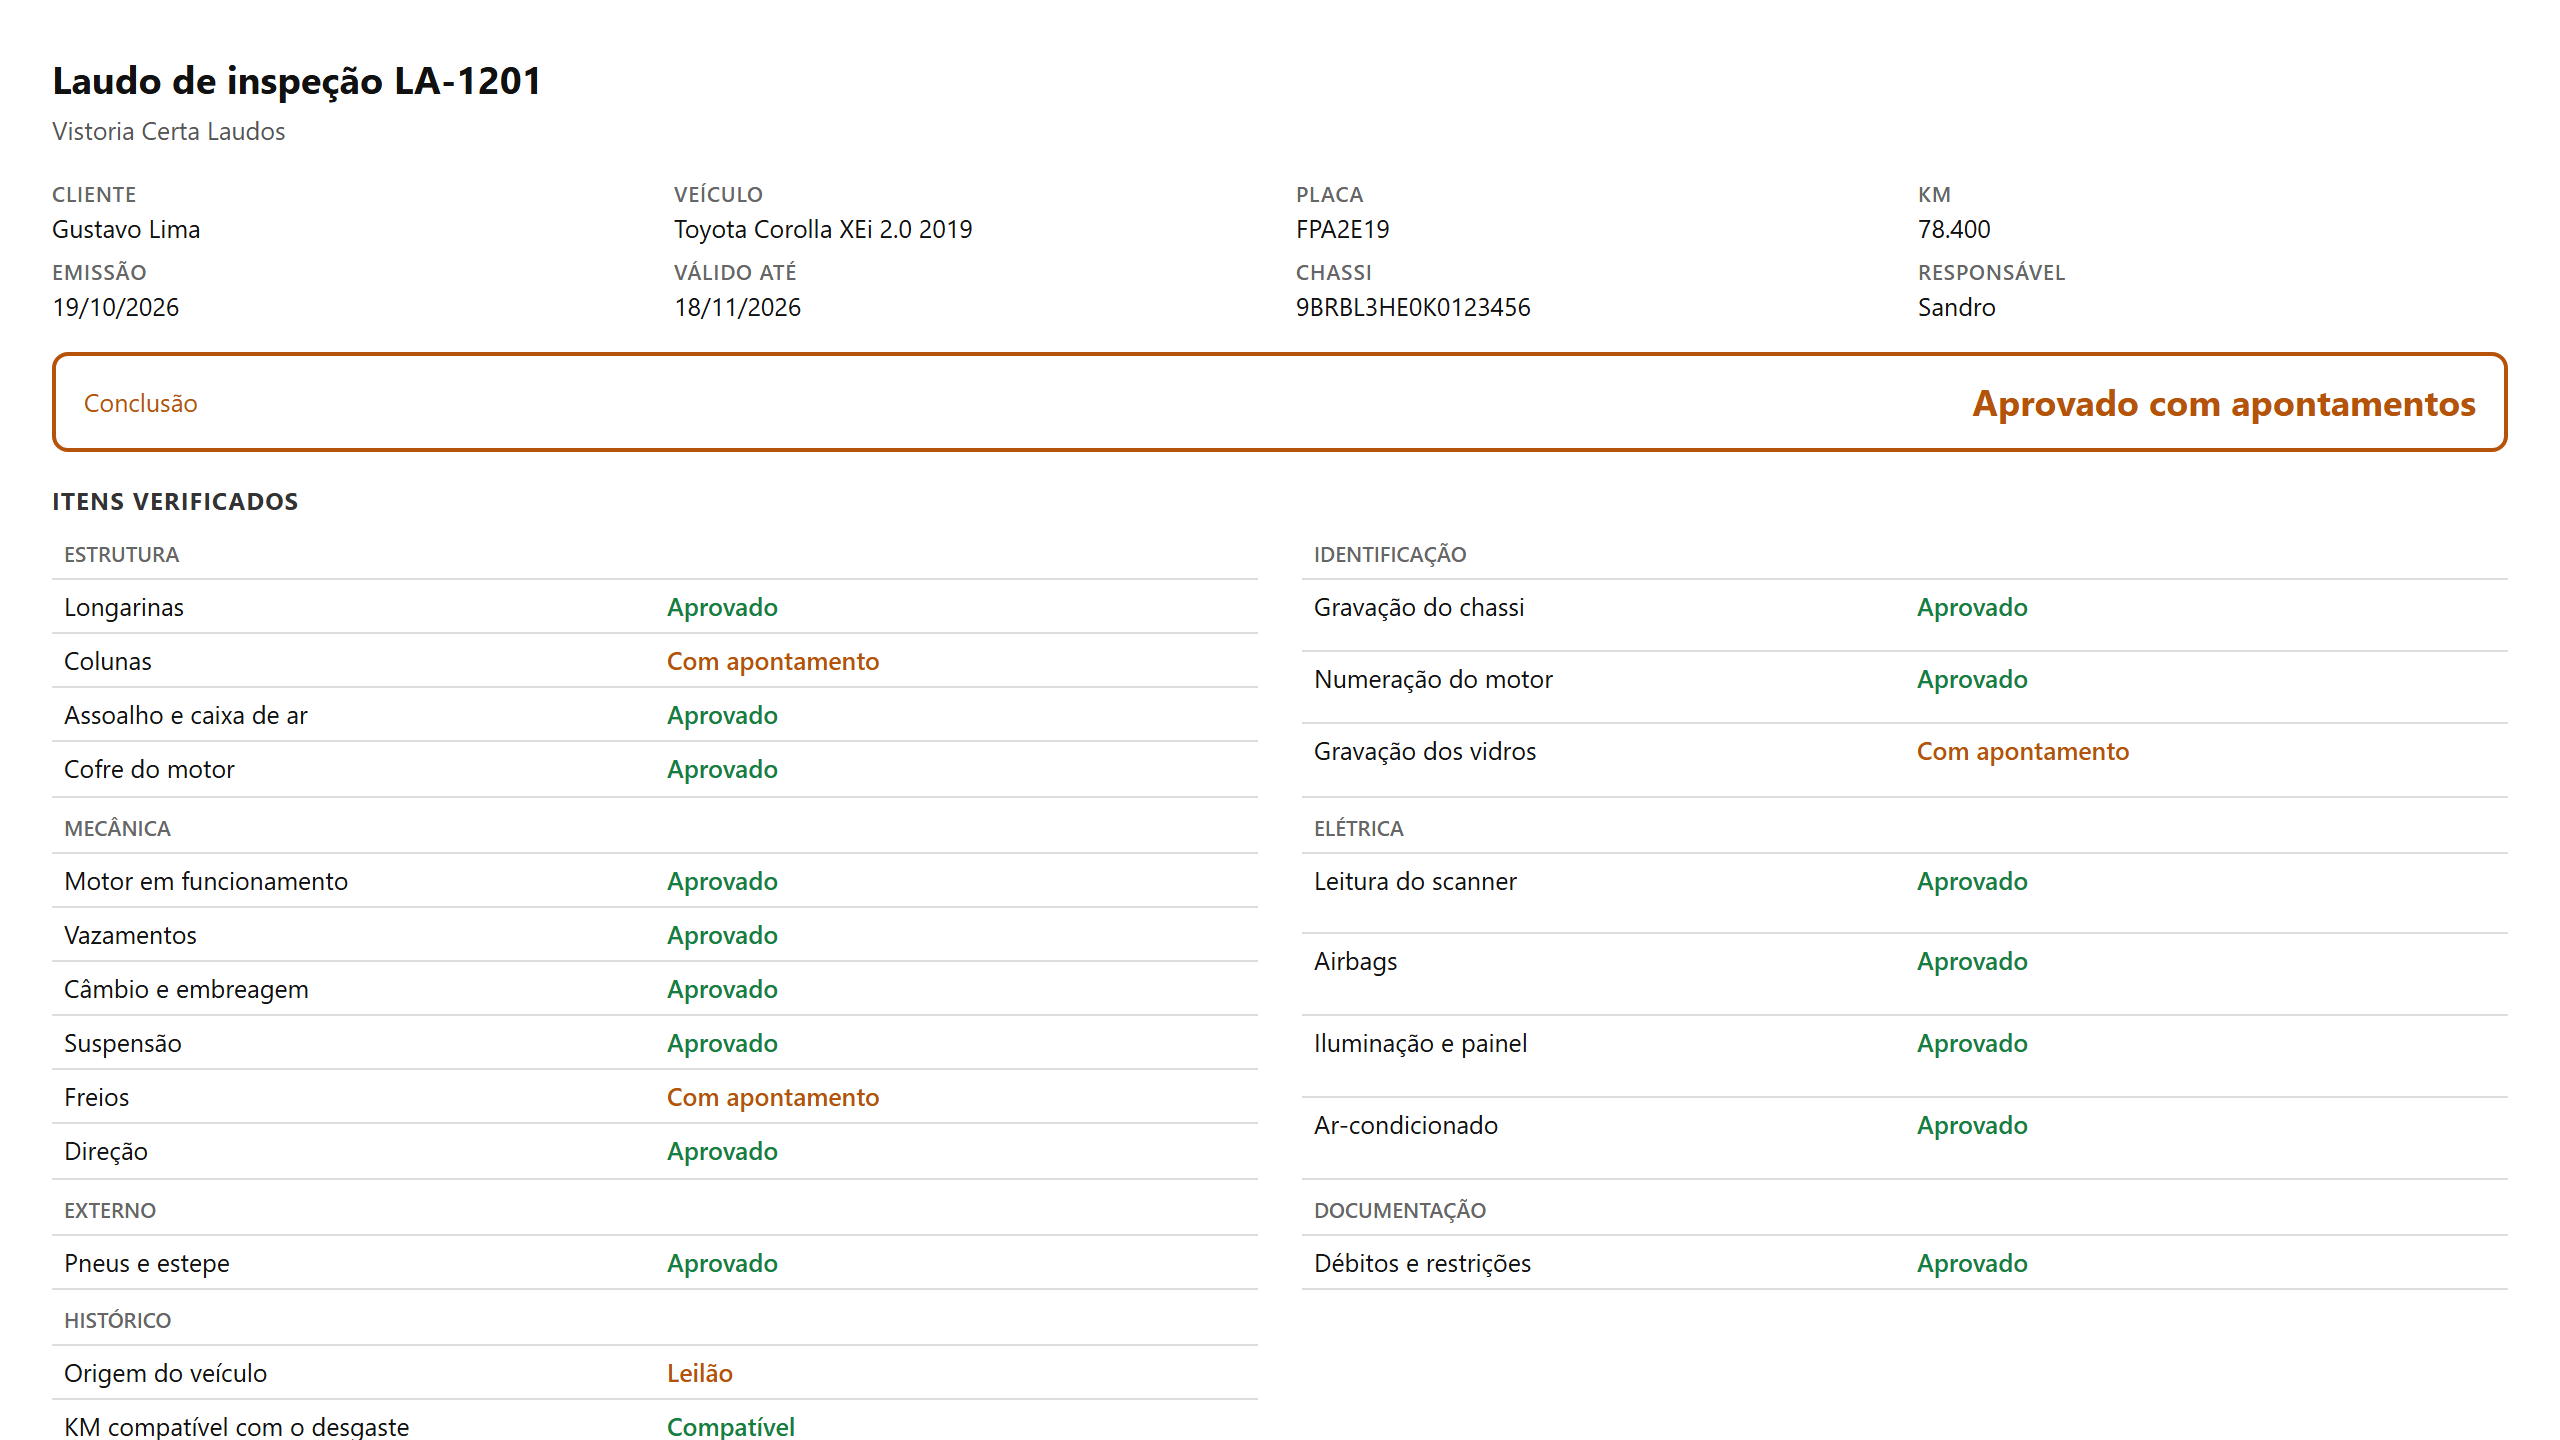Click the 'HISTÓRICO' section header

(x=118, y=1320)
